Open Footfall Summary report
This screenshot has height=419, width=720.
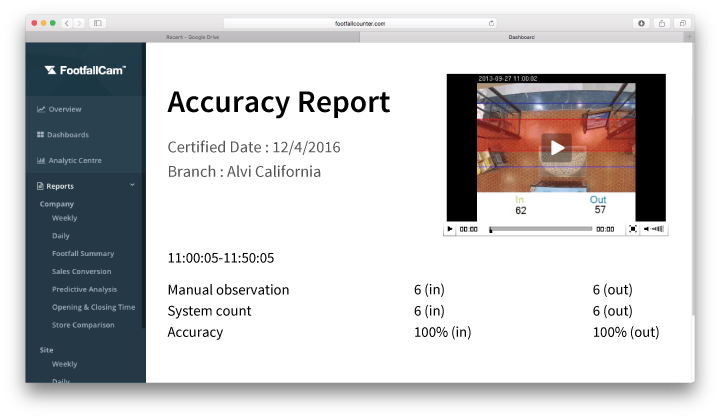83,254
